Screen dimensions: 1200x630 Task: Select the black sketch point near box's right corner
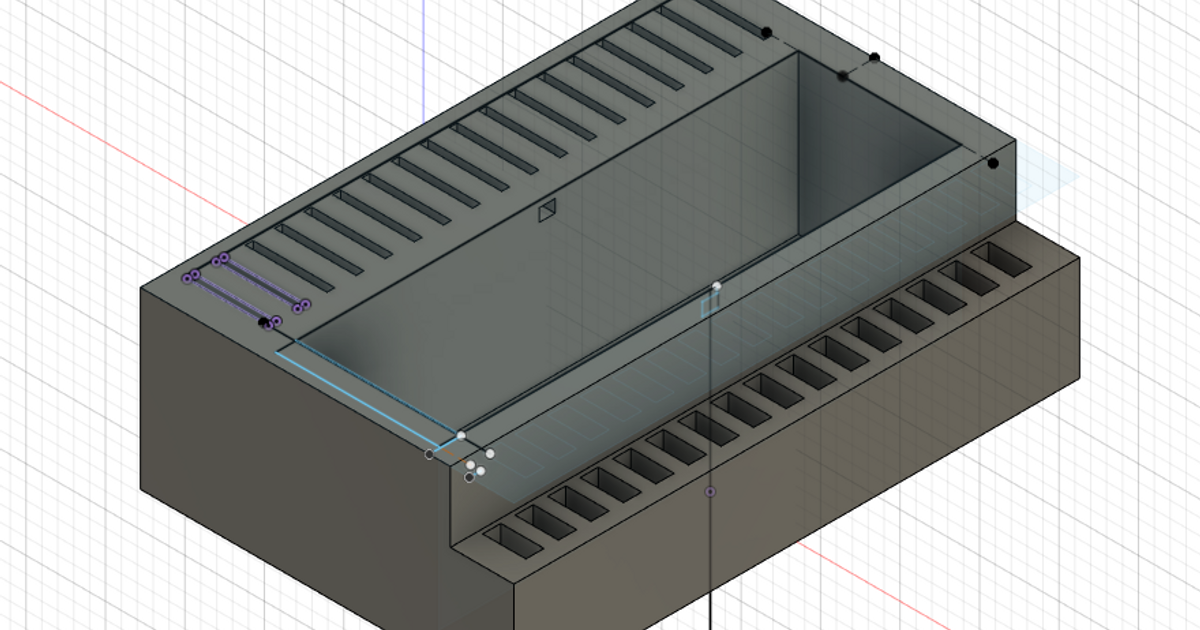click(993, 163)
